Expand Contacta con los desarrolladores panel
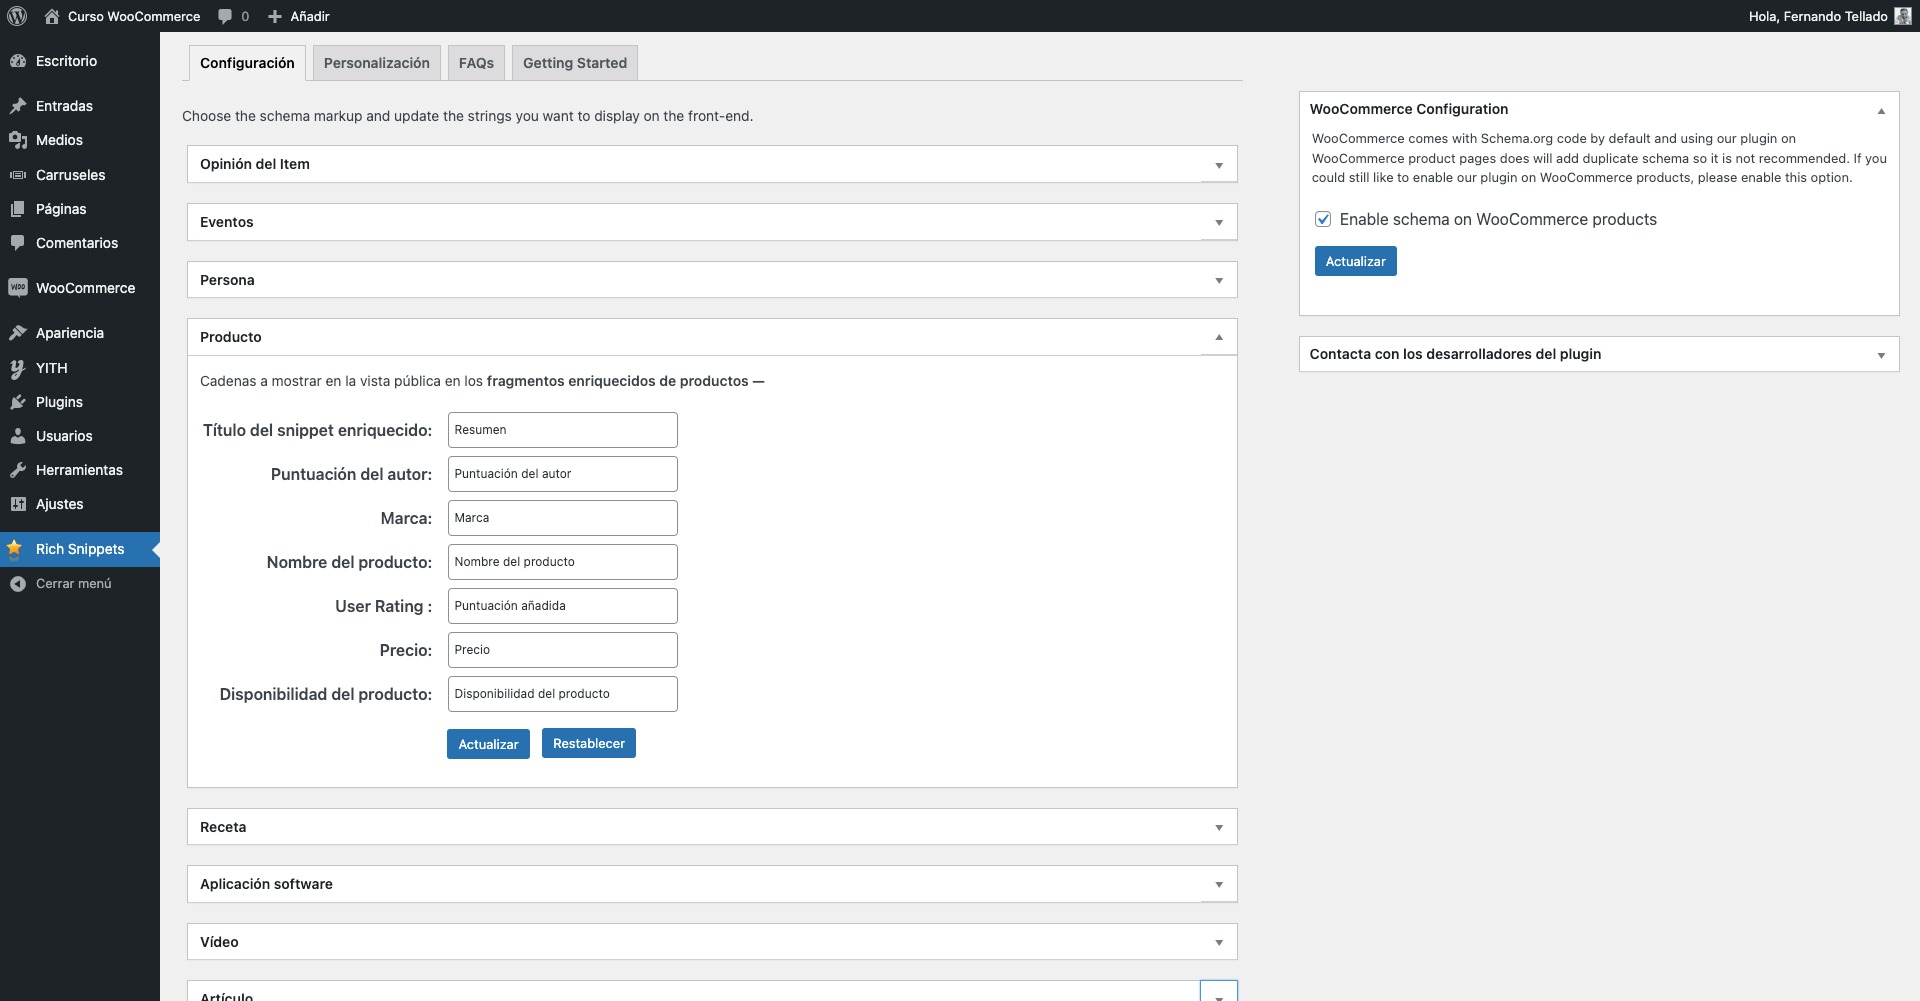 pyautogui.click(x=1880, y=355)
